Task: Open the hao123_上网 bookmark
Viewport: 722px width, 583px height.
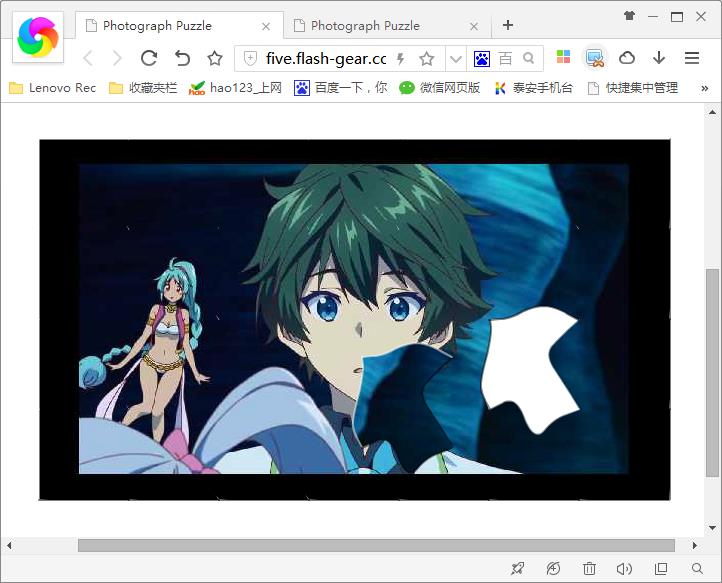Action: pos(235,88)
